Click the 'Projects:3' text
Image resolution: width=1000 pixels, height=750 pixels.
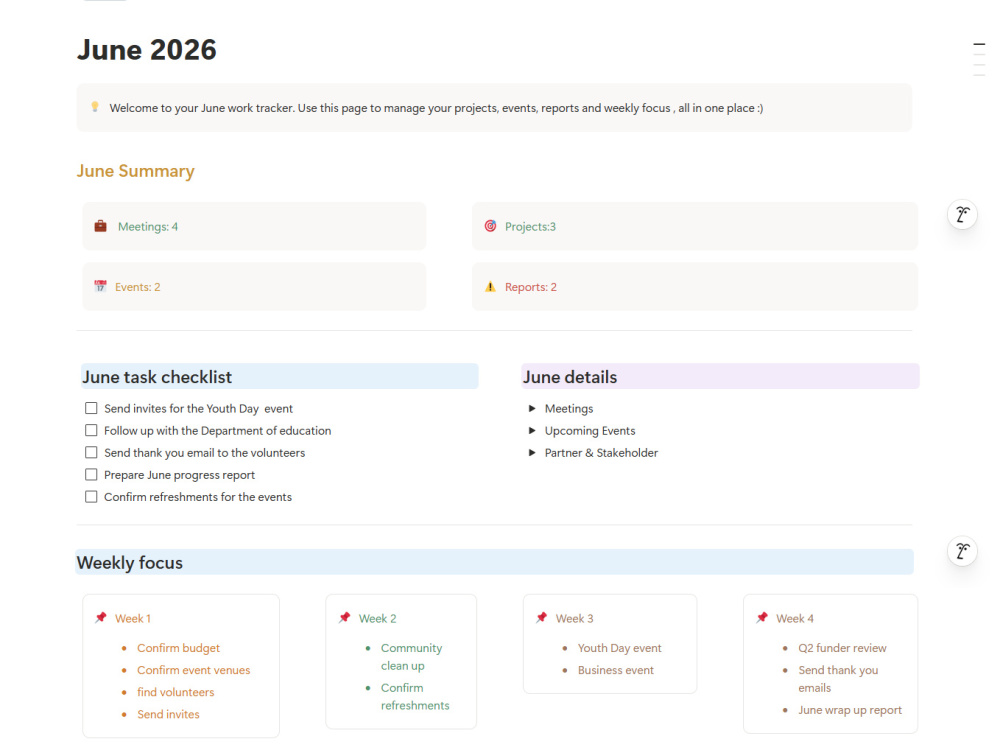pyautogui.click(x=530, y=226)
